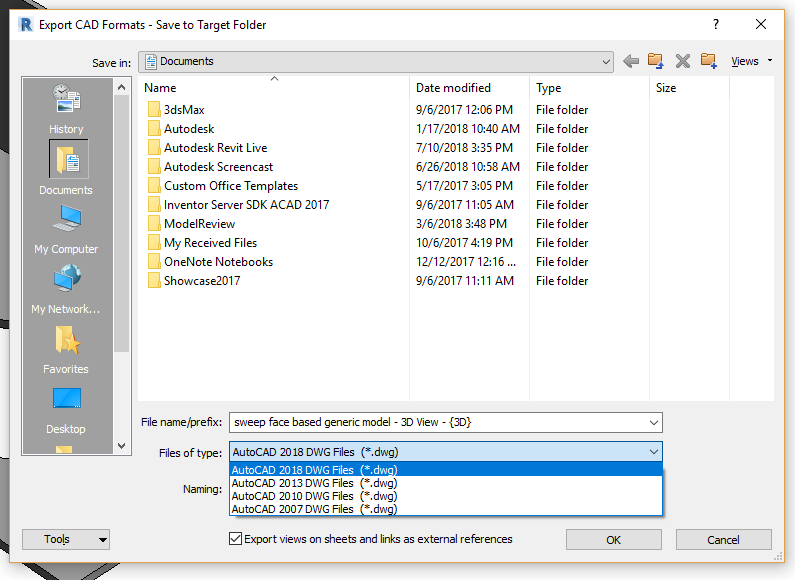Screen dimensions: 795x580
Task: Collapse the Files of type dropdown
Action: coord(654,452)
